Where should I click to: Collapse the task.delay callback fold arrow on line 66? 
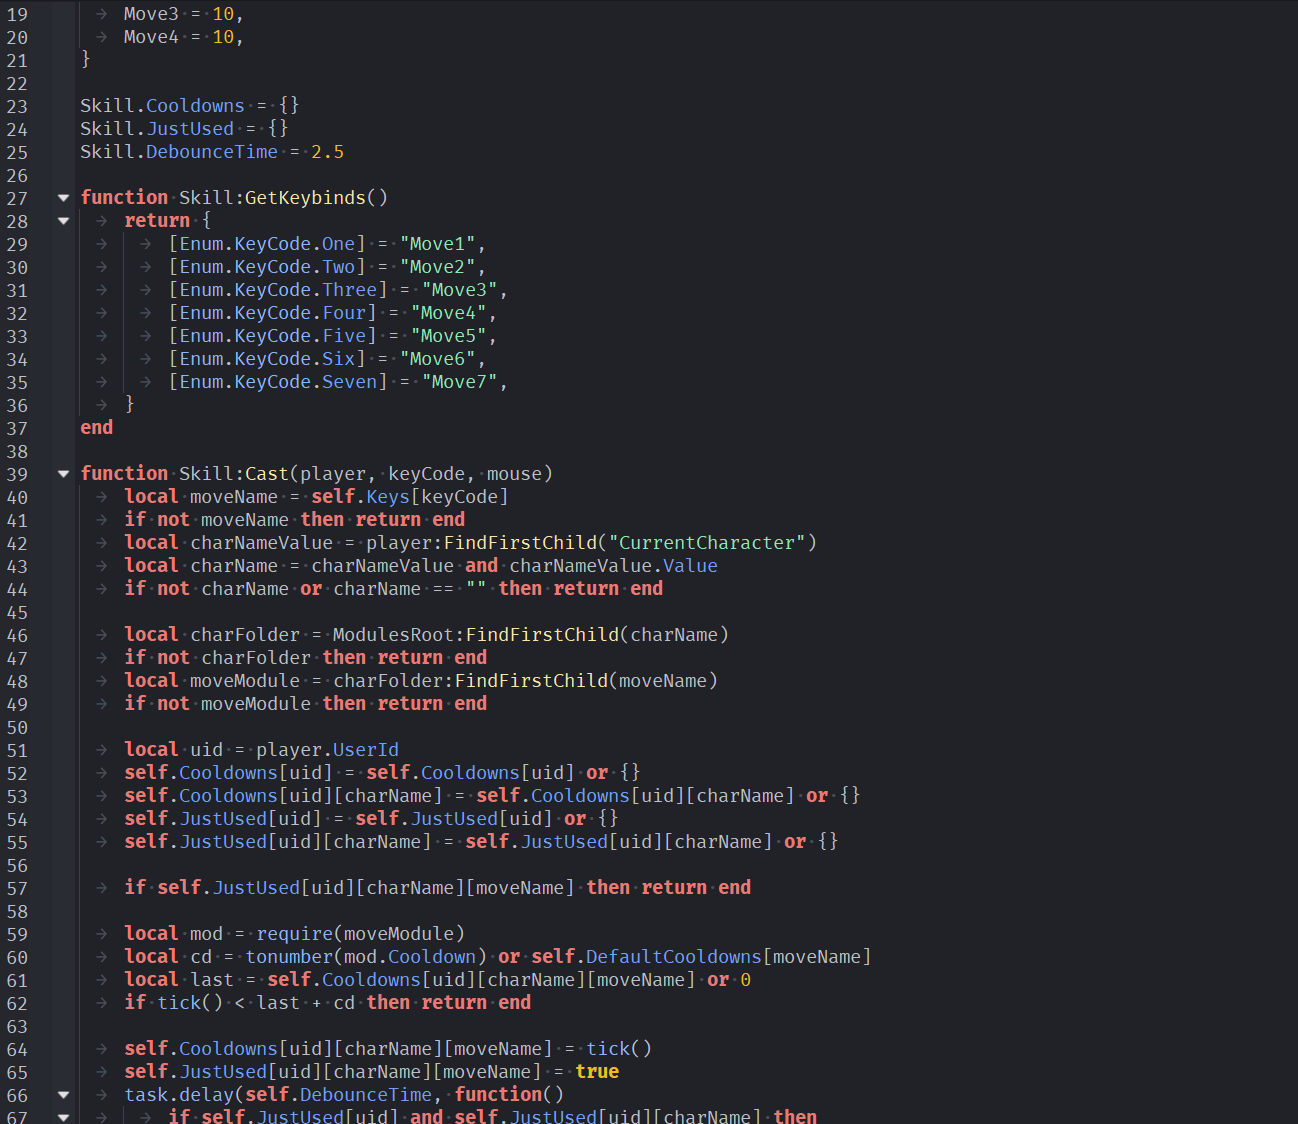(64, 1095)
